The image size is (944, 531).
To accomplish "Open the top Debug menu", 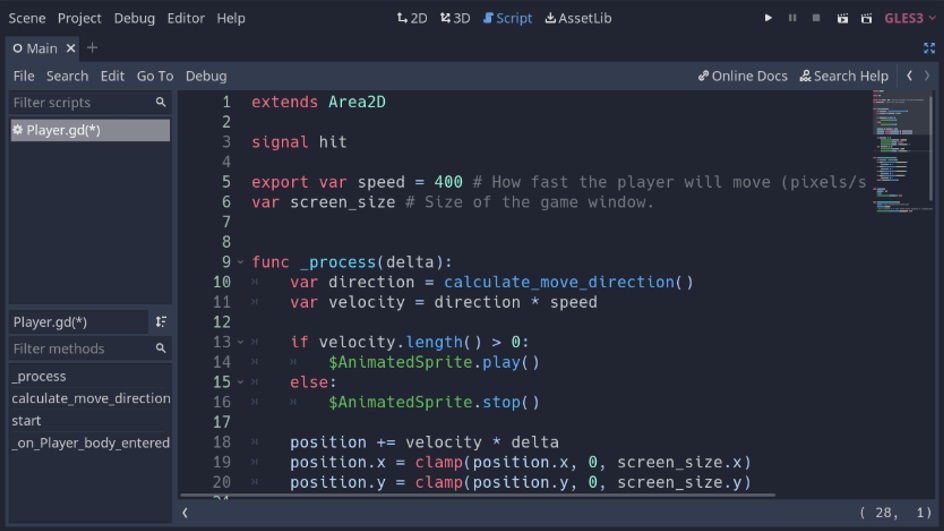I will 134,18.
